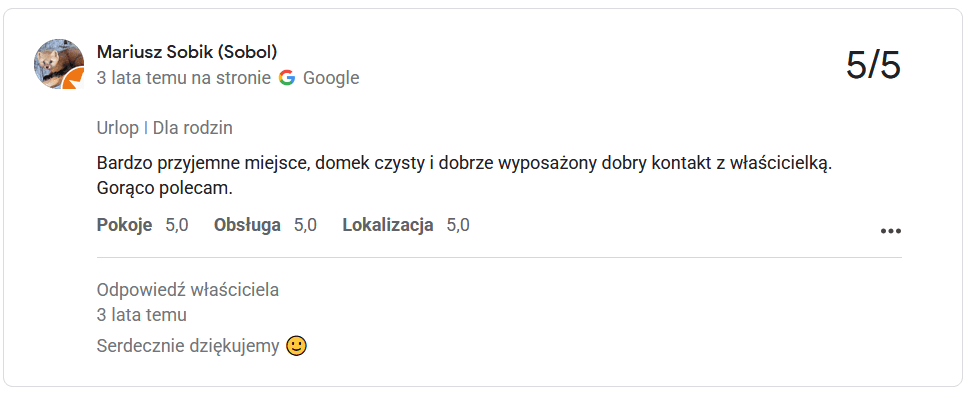Click the Google source link text

point(331,78)
